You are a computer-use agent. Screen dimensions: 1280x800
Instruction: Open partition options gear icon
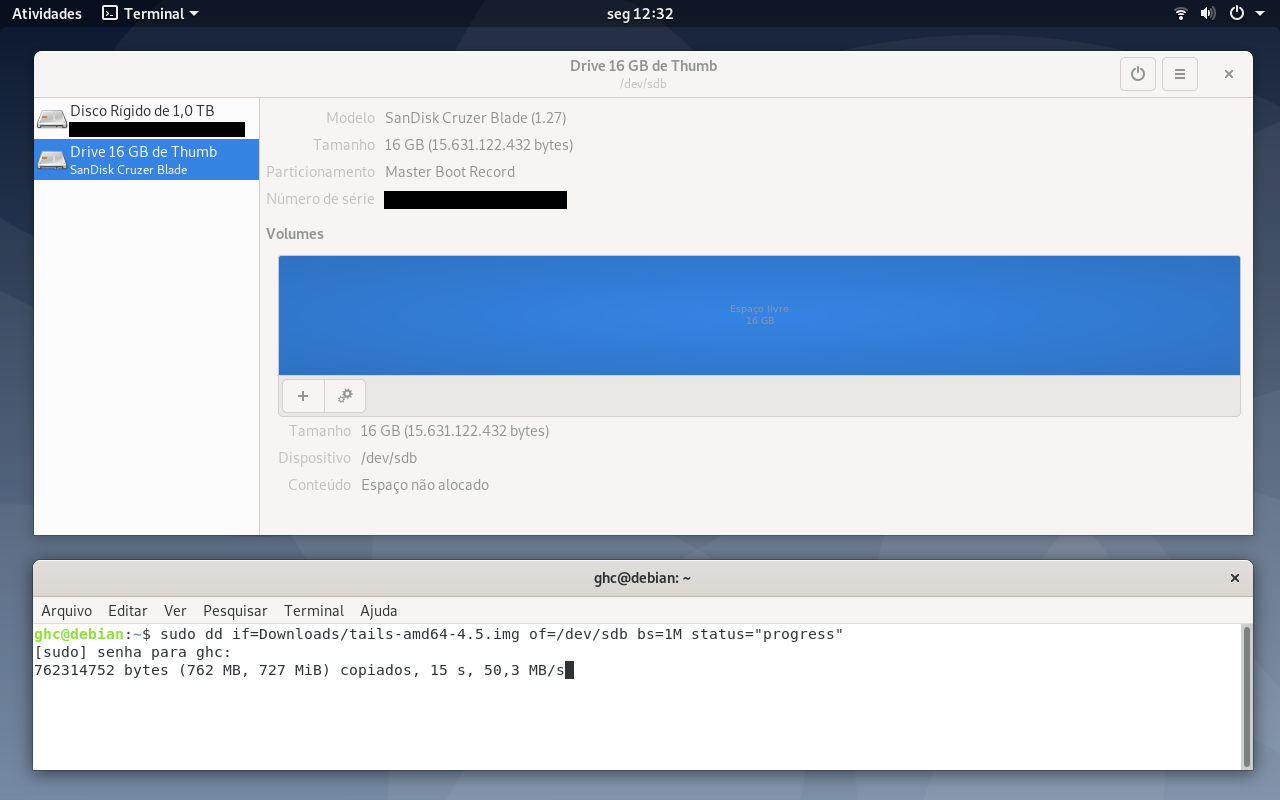[345, 396]
